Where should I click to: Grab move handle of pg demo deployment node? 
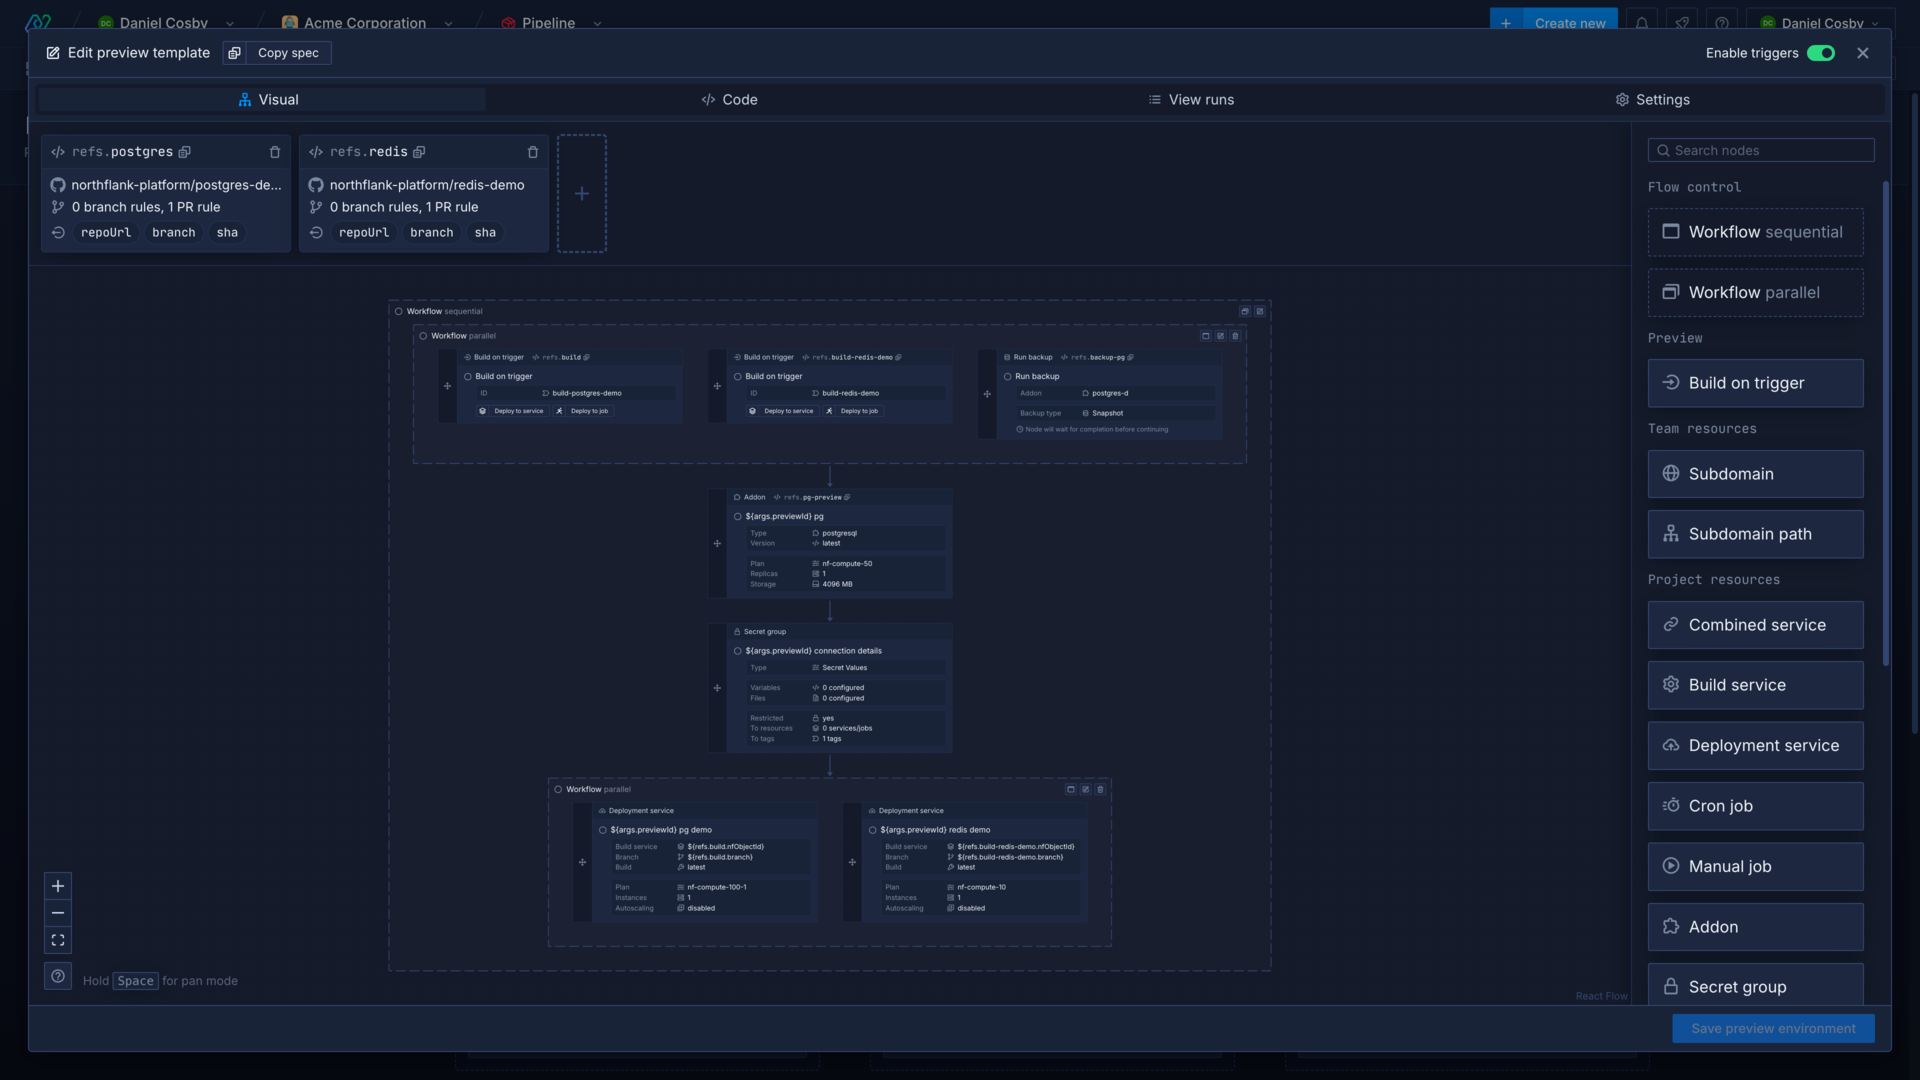tap(582, 862)
